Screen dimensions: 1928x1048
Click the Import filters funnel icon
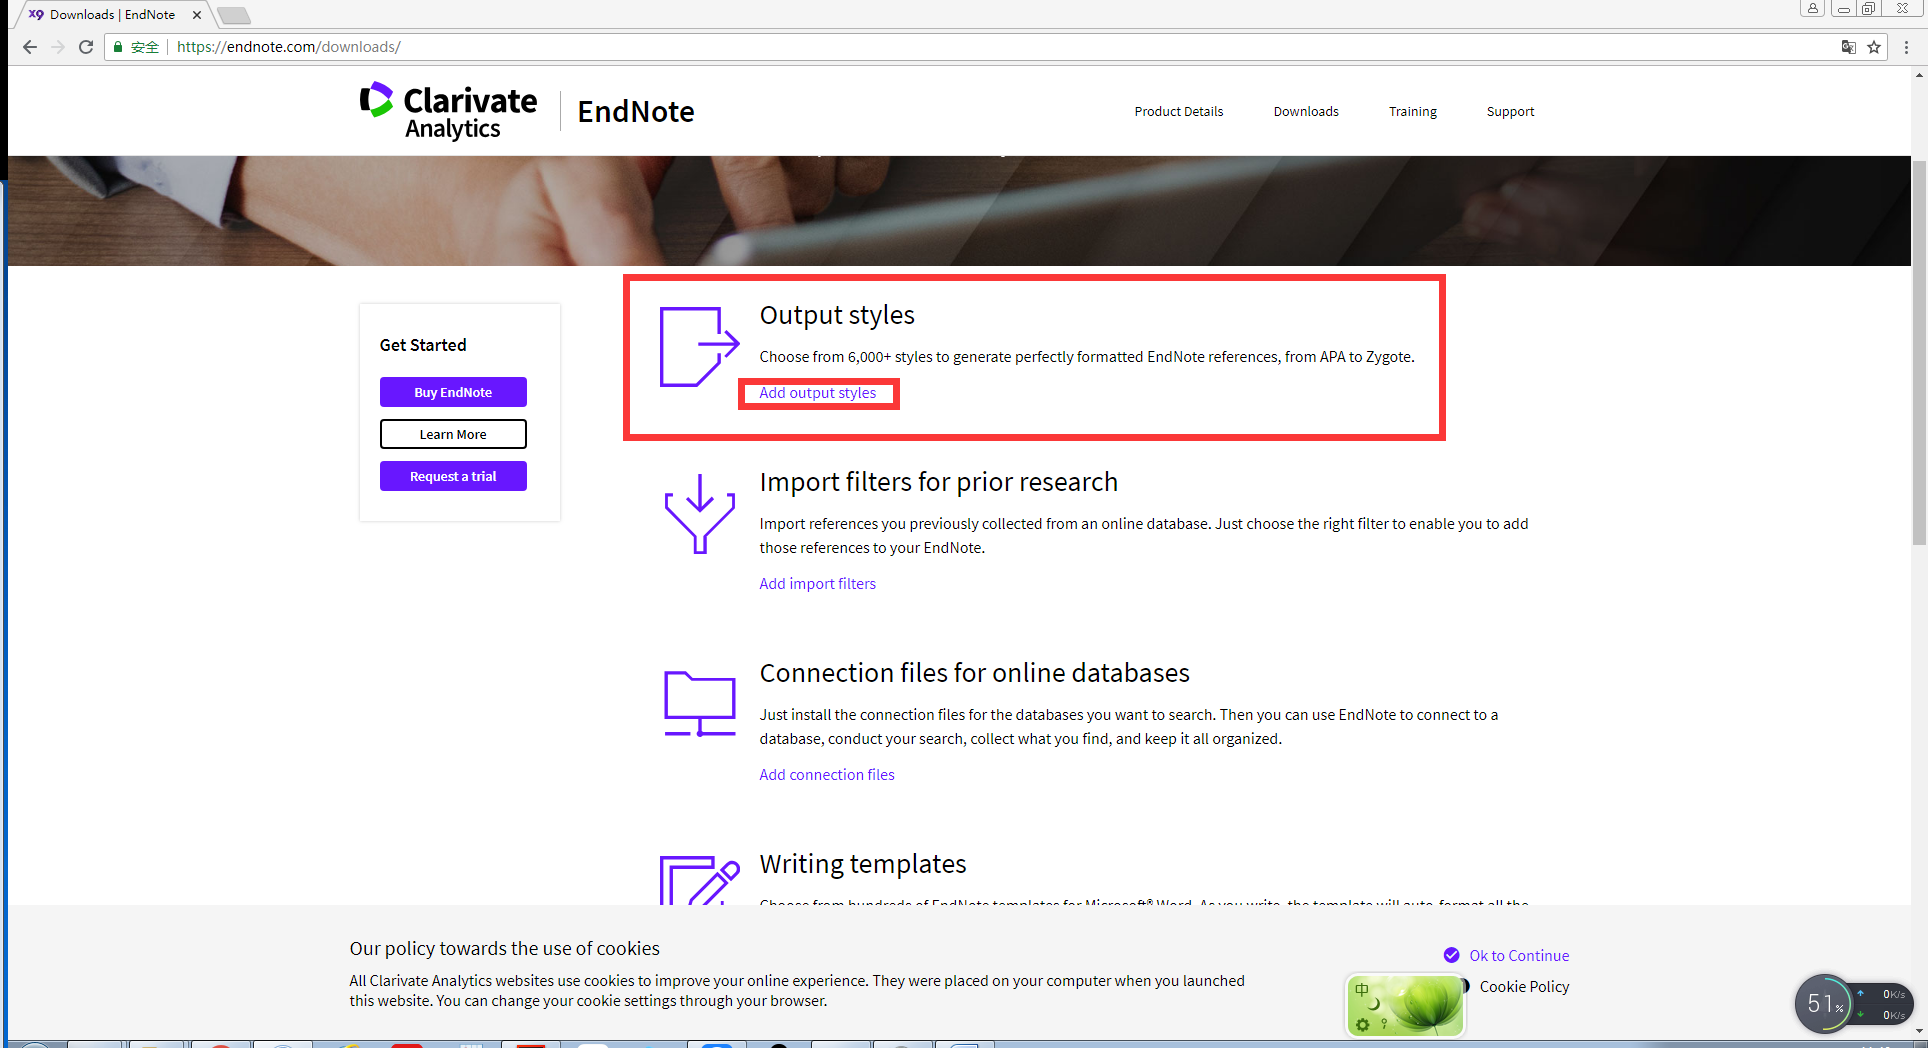[700, 513]
